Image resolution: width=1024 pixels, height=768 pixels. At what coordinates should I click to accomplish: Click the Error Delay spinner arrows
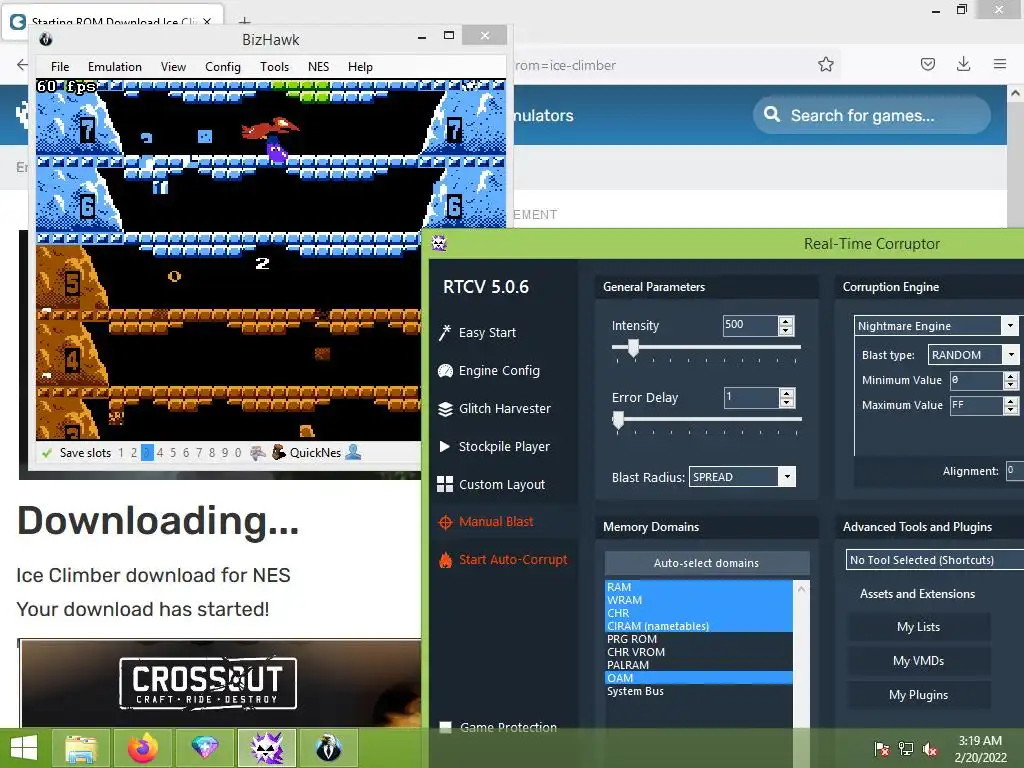786,397
